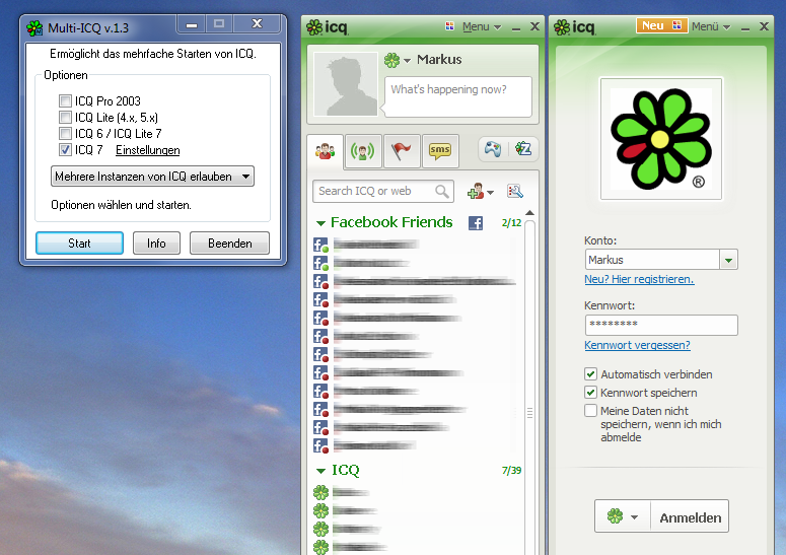Viewport: 786px width, 555px height.
Task: Click the profile avatar picture
Action: 345,84
